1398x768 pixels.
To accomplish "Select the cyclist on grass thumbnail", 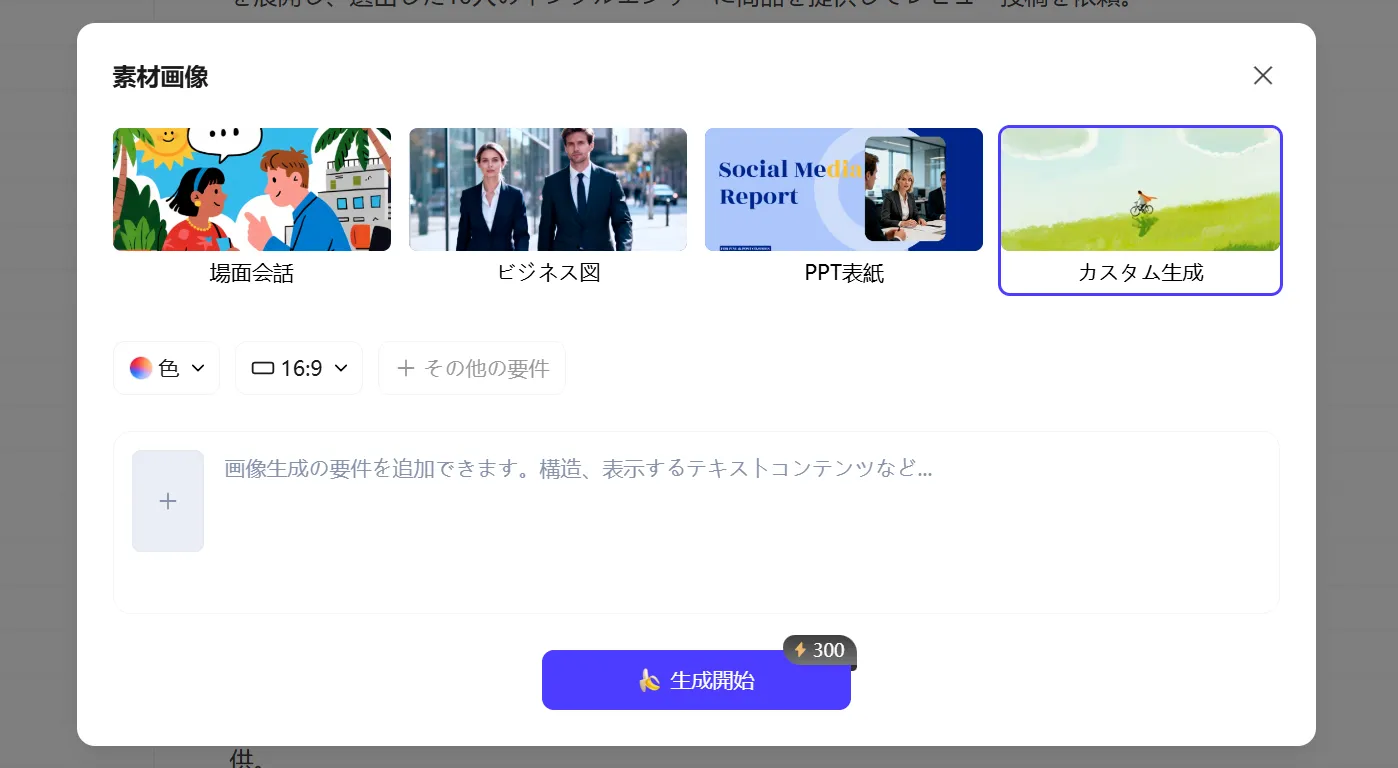I will pyautogui.click(x=1140, y=189).
